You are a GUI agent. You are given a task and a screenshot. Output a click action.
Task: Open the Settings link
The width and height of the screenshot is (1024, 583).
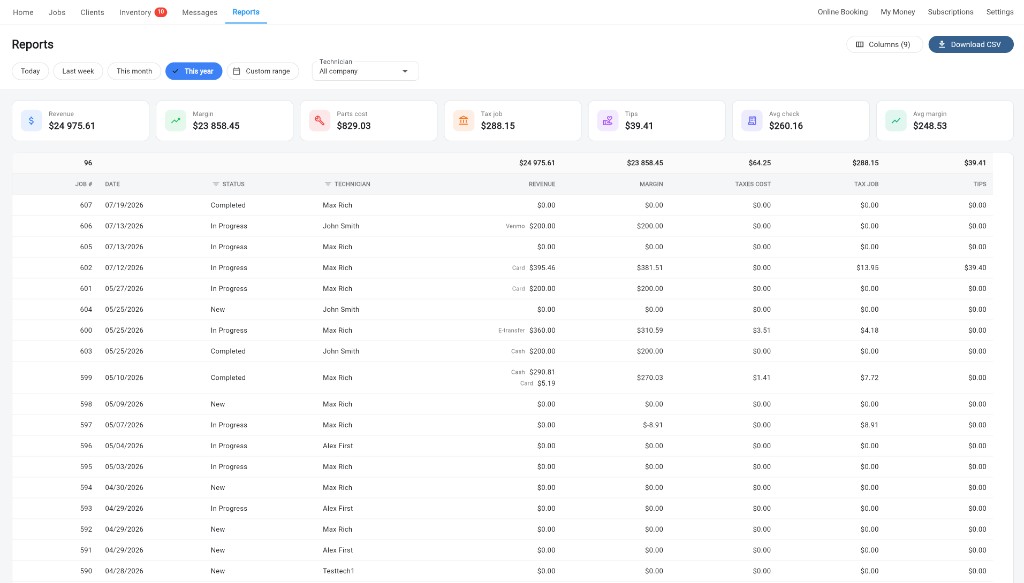(x=1000, y=12)
